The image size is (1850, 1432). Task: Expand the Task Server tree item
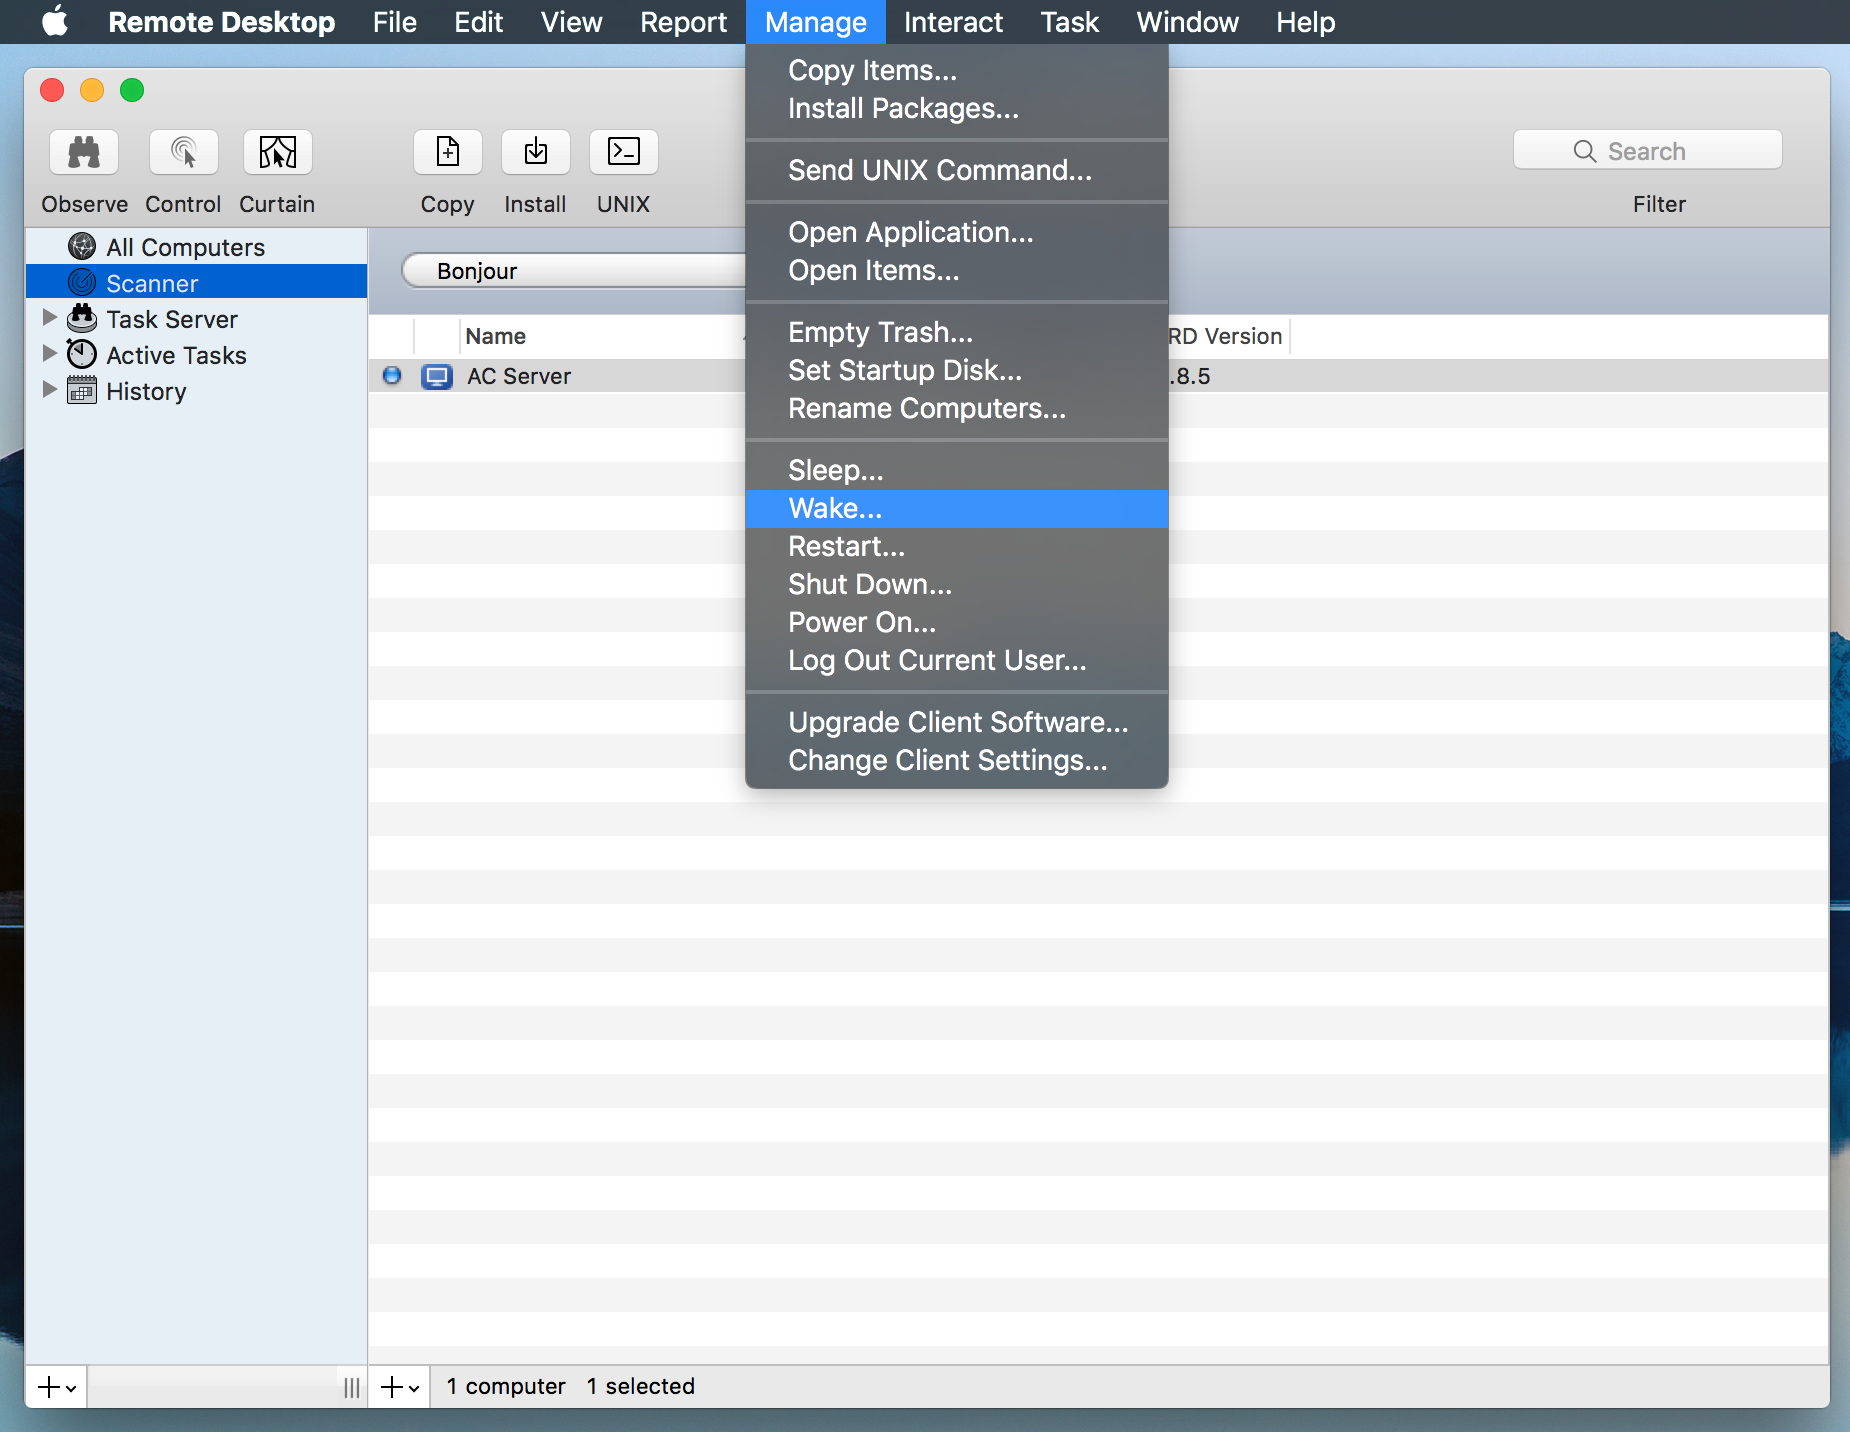(x=49, y=317)
